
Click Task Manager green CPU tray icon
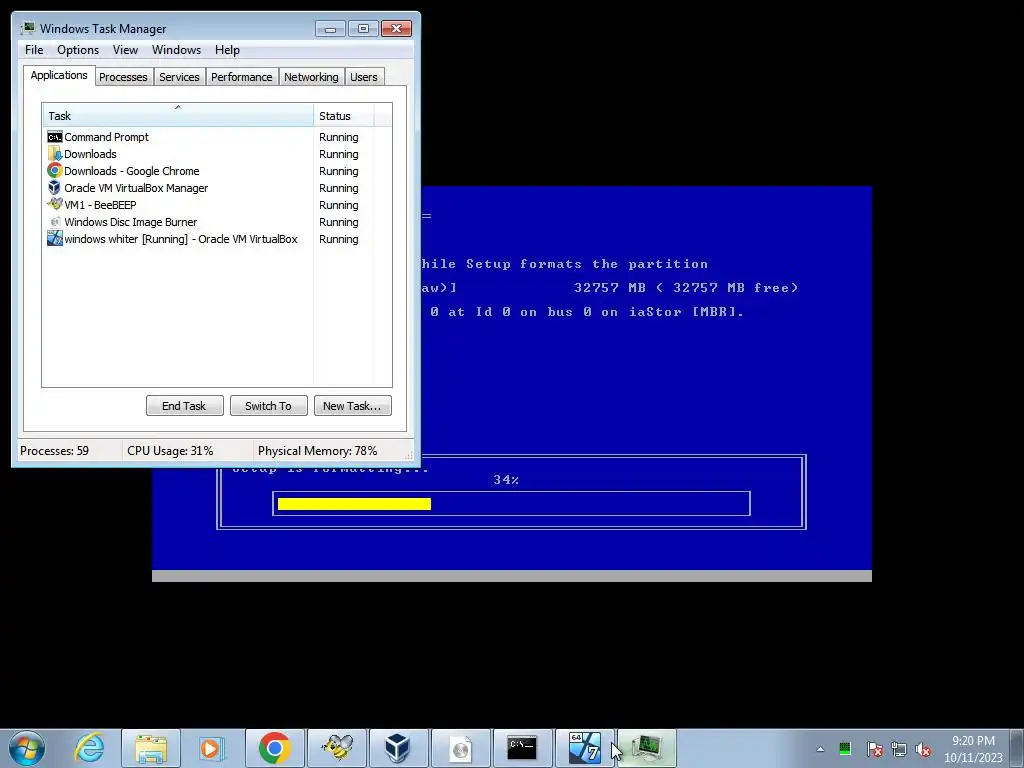coord(844,748)
